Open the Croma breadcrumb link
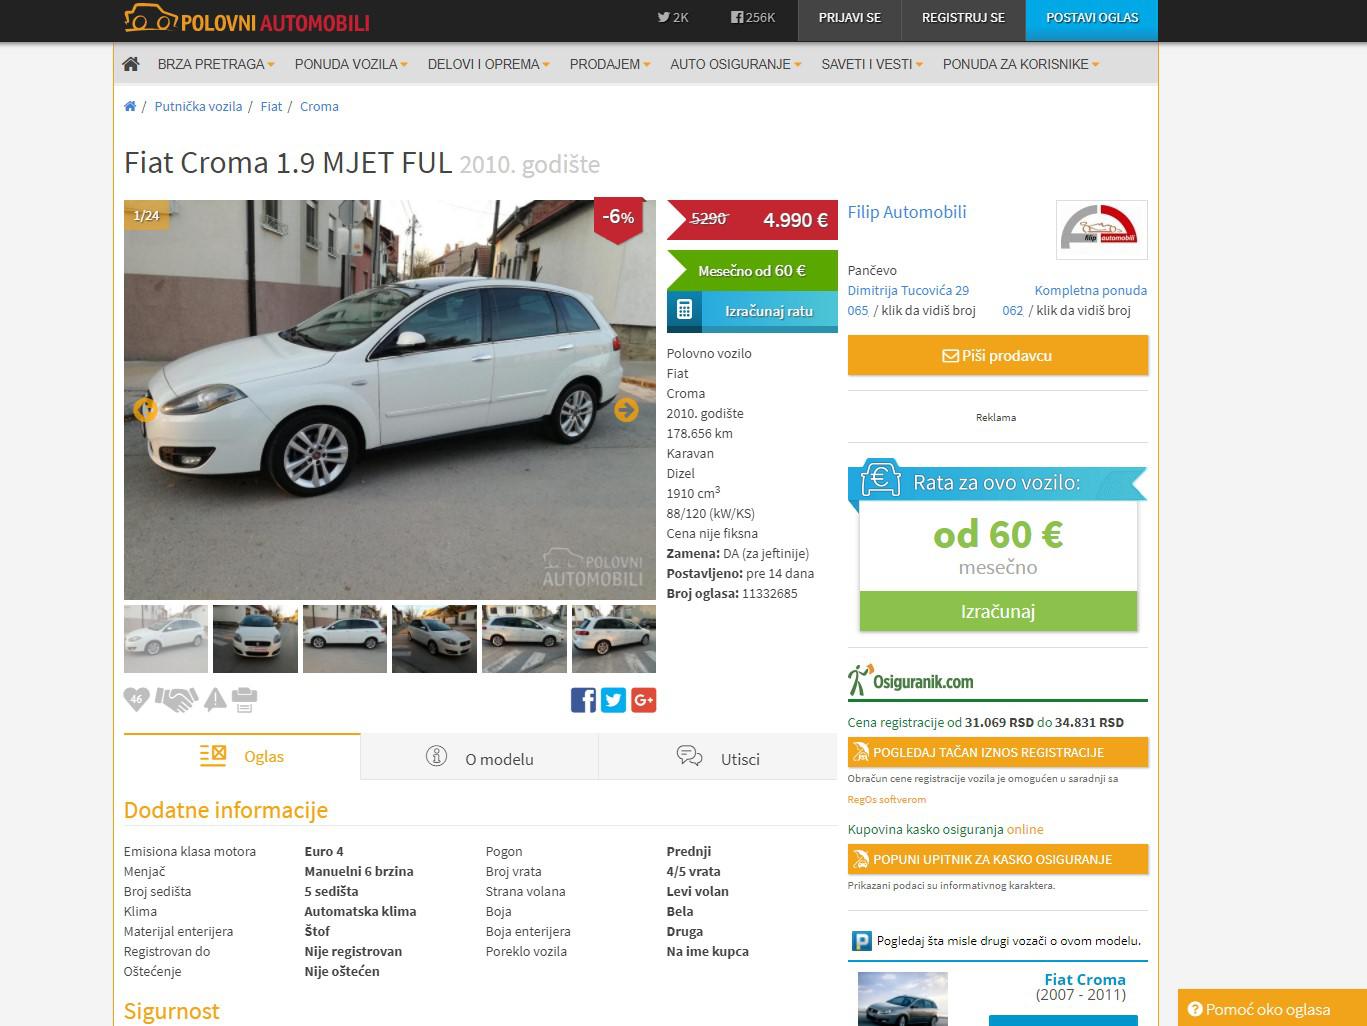The height and width of the screenshot is (1026, 1367). coord(319,106)
